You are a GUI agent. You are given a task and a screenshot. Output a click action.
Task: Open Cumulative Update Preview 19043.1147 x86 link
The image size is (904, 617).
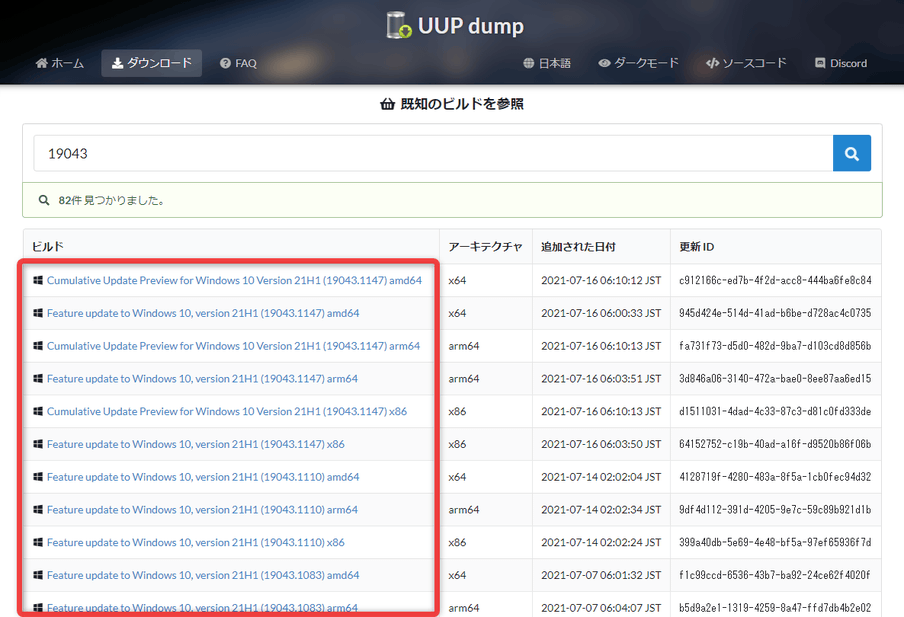227,411
